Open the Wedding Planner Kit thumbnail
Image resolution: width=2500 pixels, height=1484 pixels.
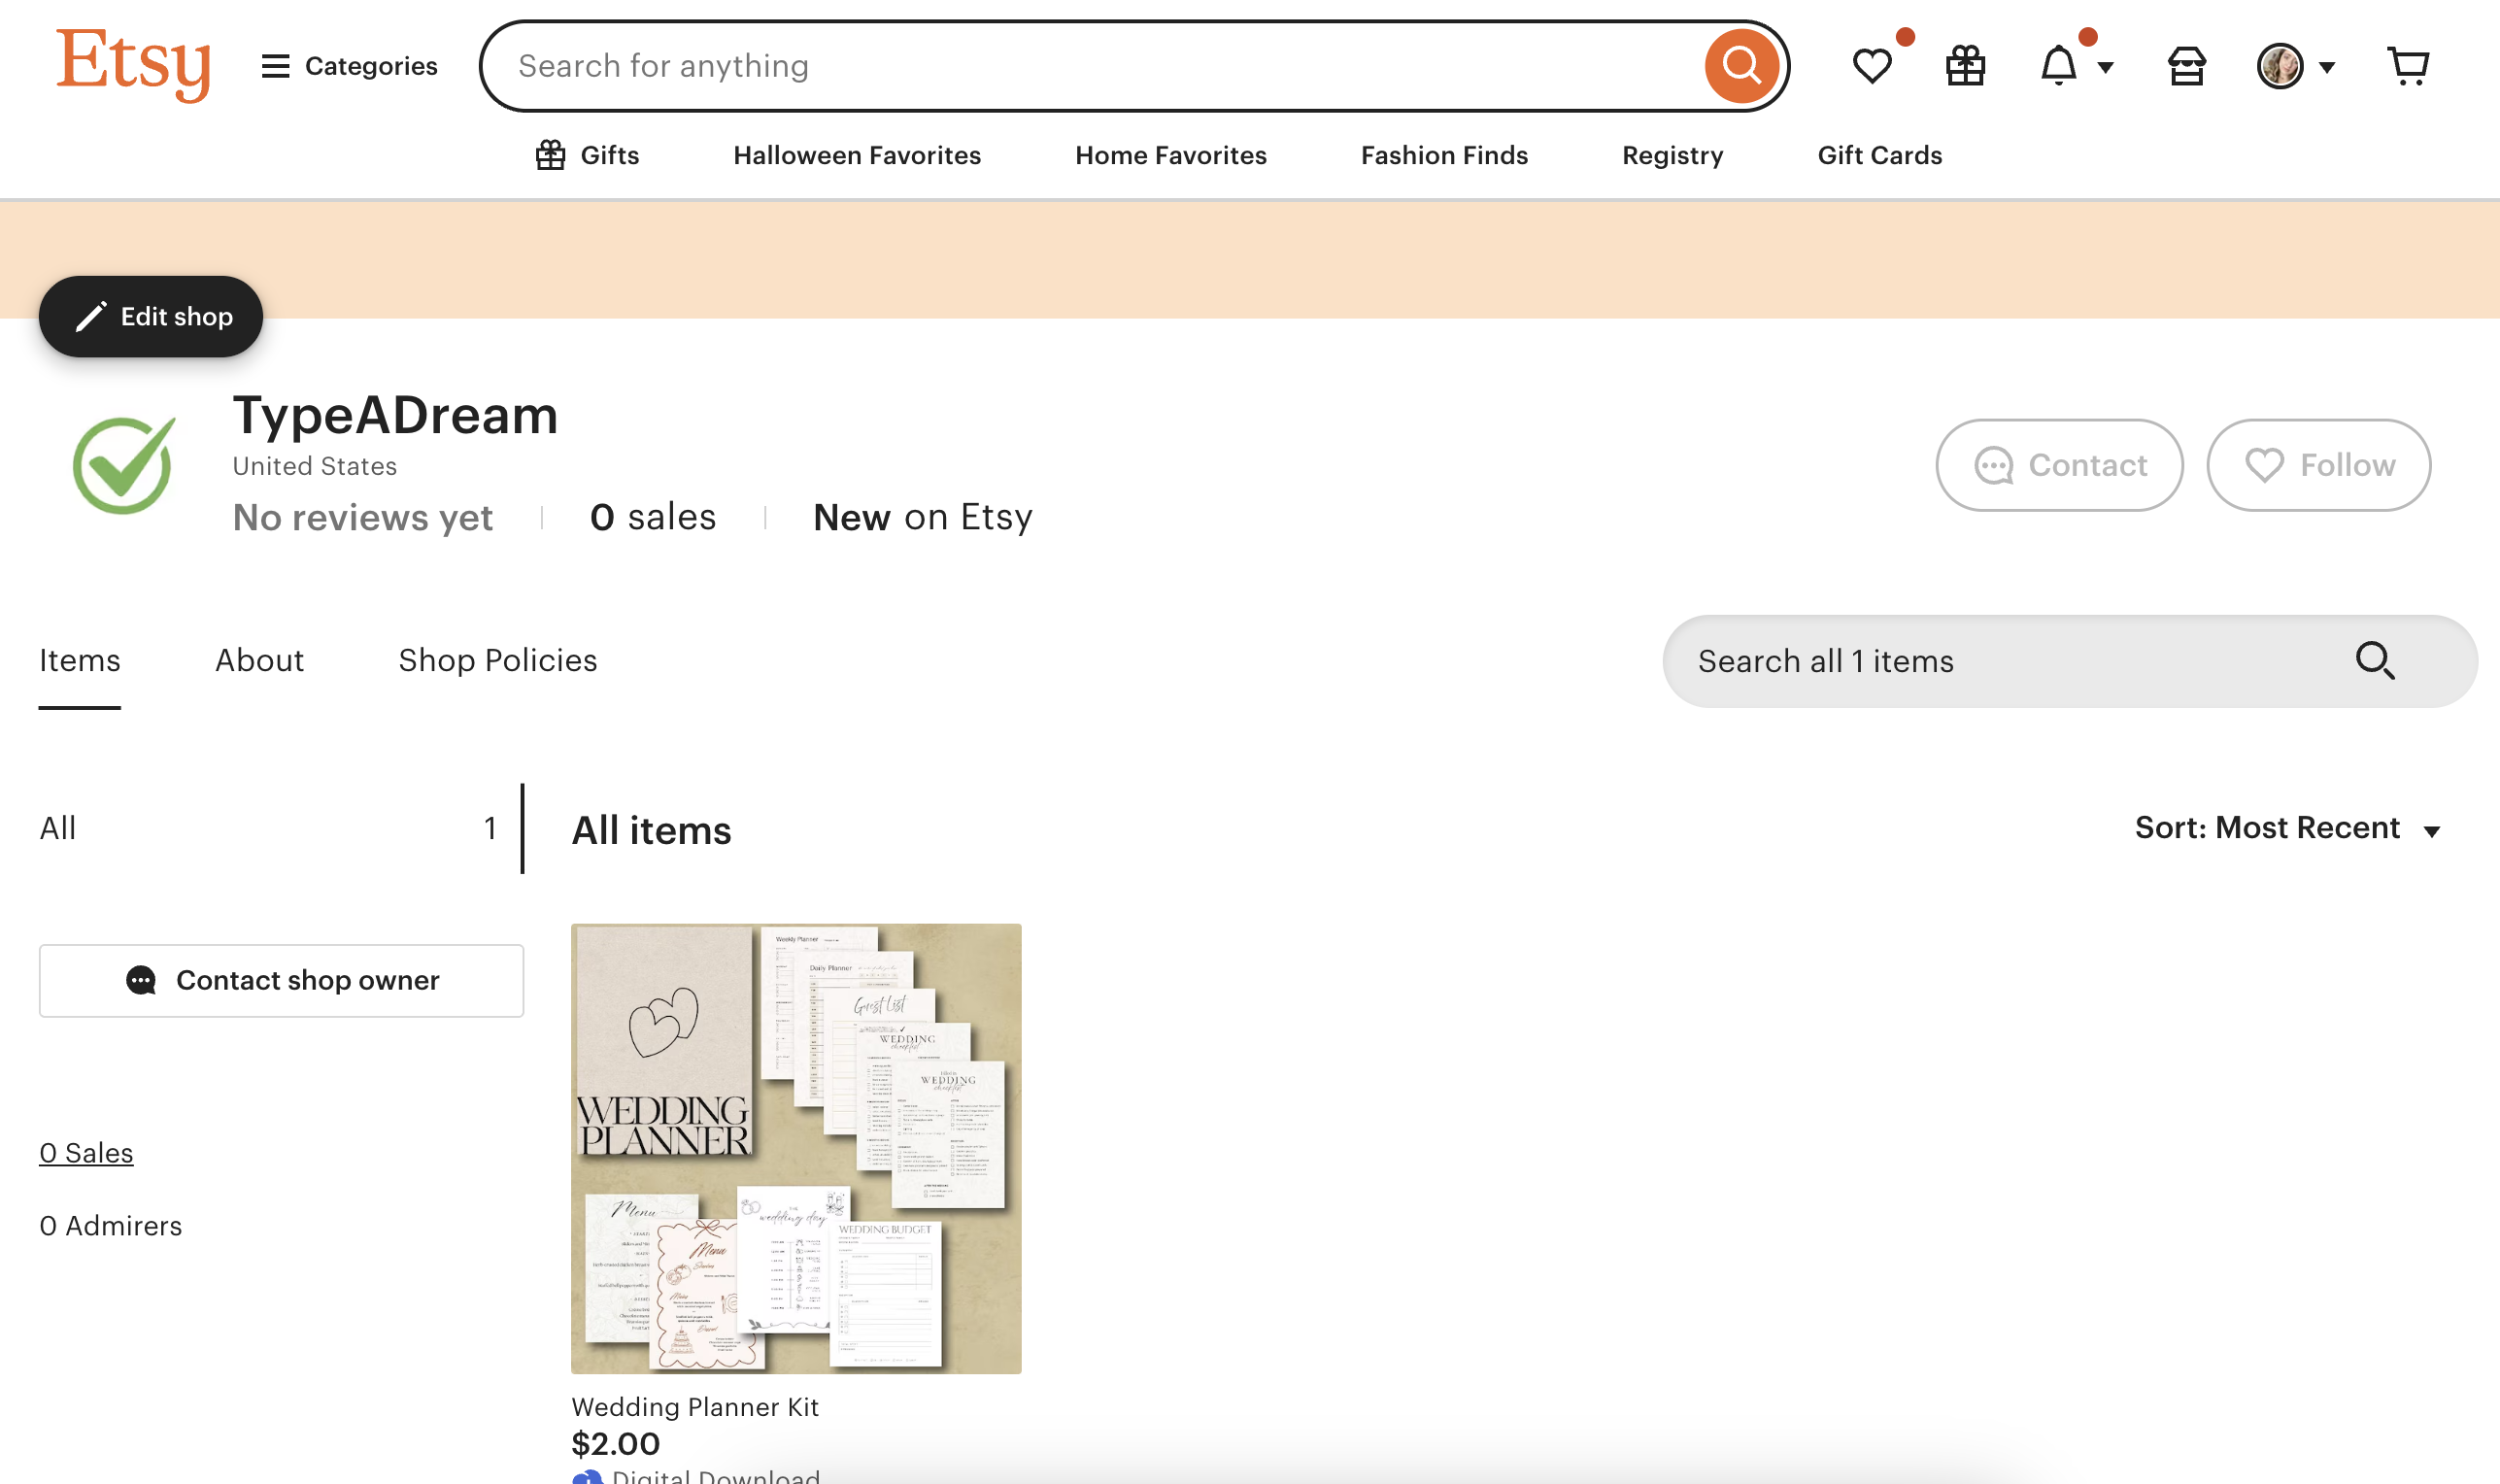click(x=796, y=1148)
